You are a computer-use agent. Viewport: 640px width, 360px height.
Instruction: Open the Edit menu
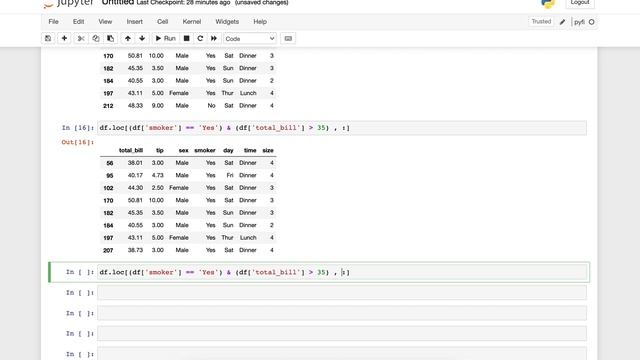point(78,22)
